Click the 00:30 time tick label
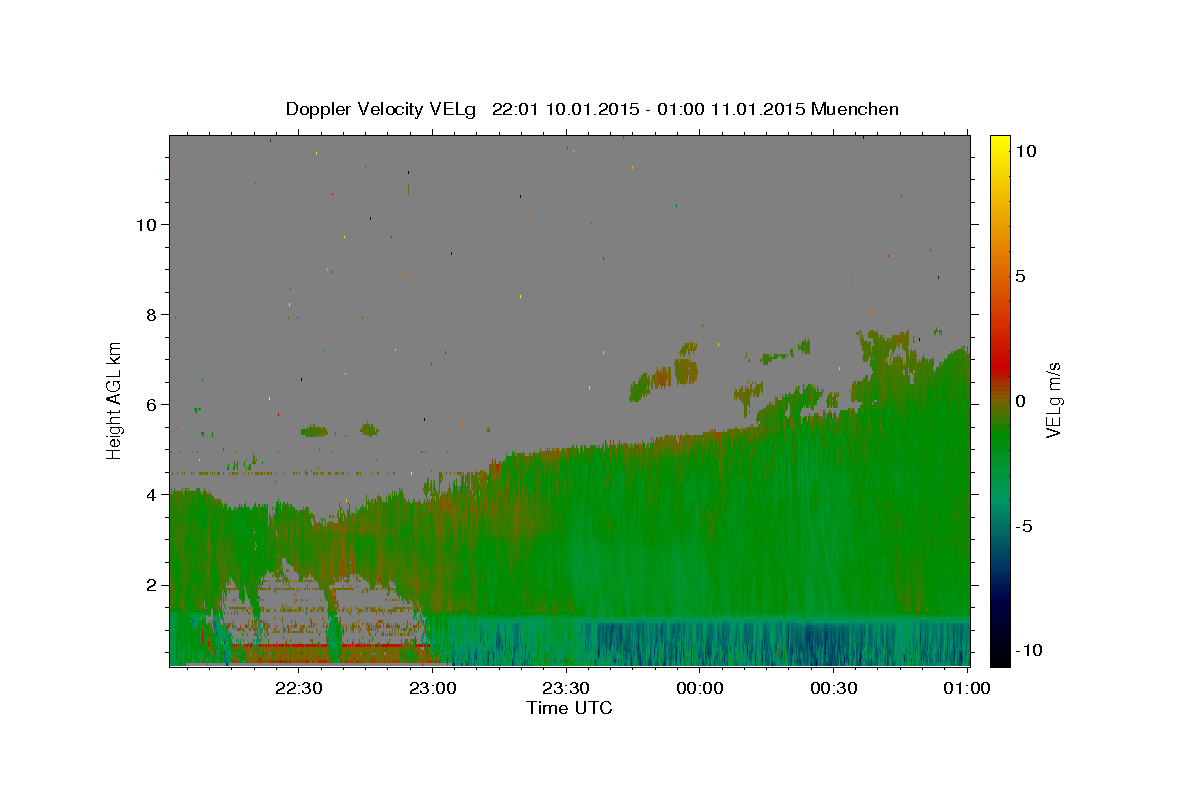1200x800 pixels. (833, 688)
